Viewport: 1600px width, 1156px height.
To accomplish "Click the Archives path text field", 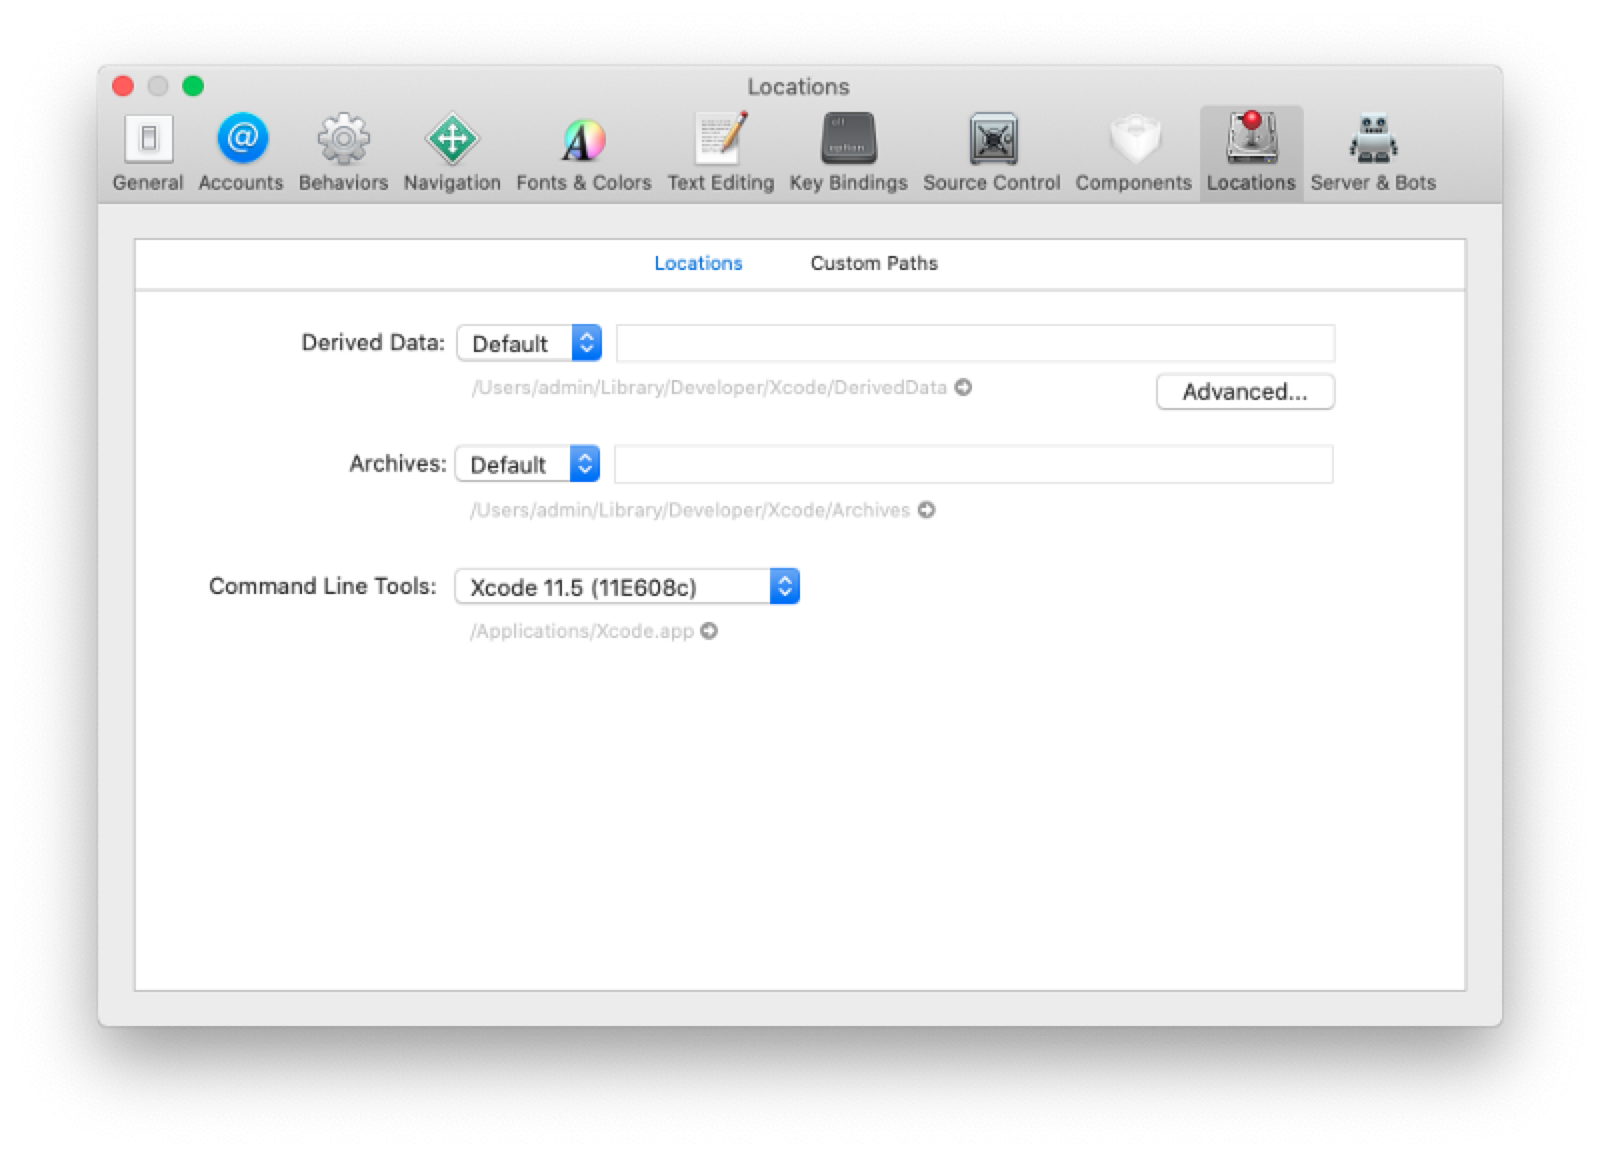I will click(x=974, y=464).
